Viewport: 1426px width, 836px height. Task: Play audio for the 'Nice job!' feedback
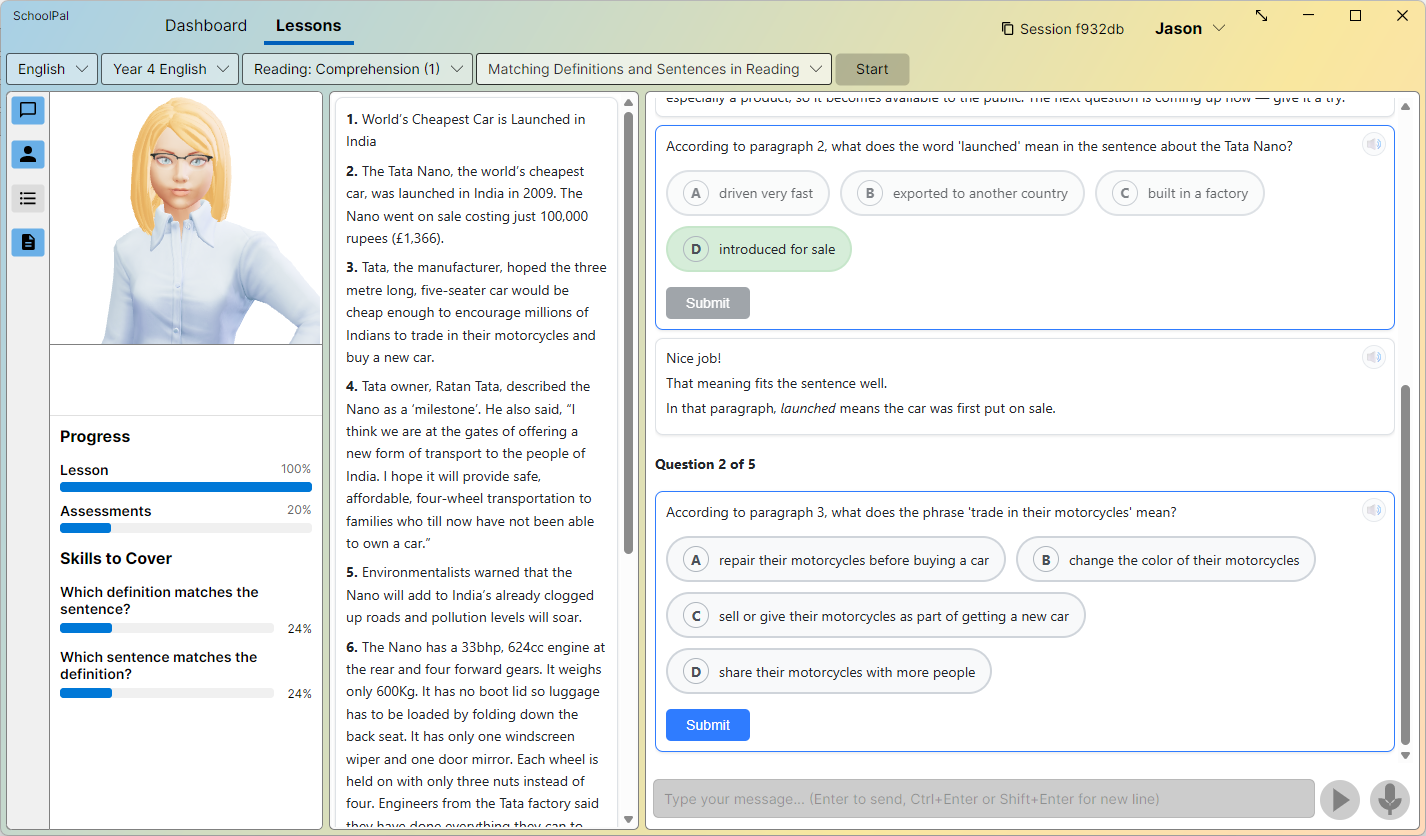click(x=1374, y=357)
